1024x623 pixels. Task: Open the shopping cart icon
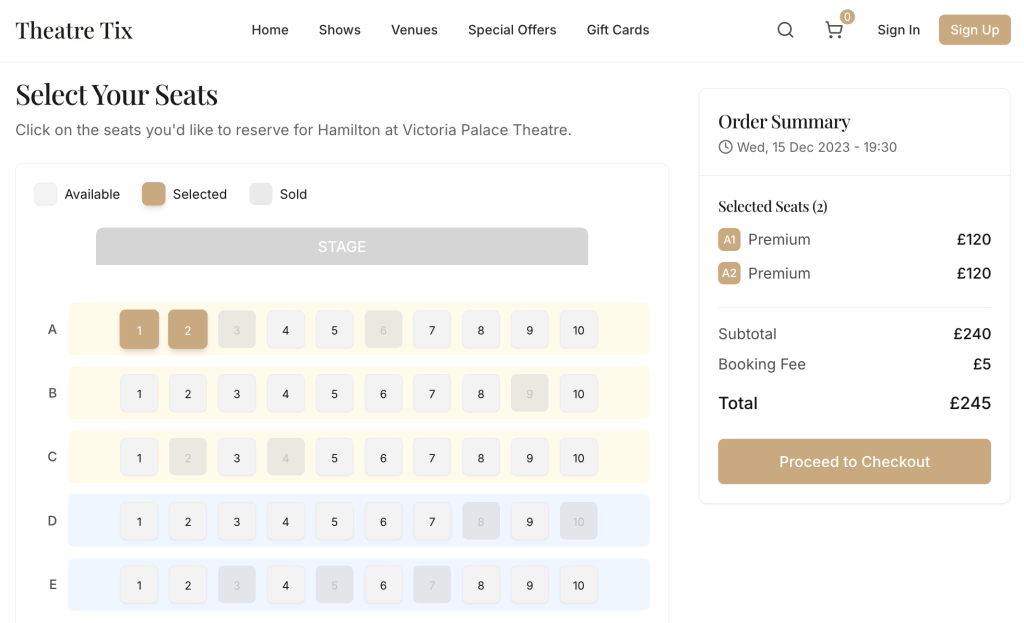834,30
